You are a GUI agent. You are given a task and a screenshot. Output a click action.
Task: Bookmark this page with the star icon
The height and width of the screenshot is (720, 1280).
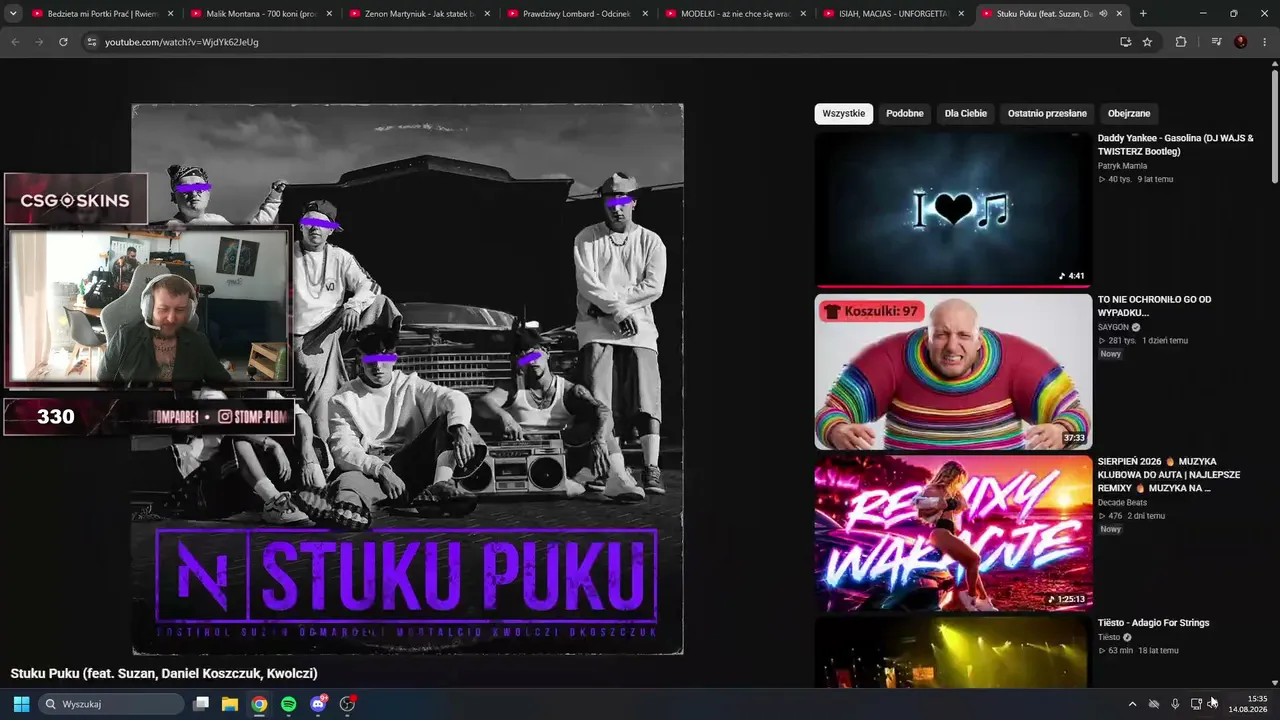pos(1147,42)
